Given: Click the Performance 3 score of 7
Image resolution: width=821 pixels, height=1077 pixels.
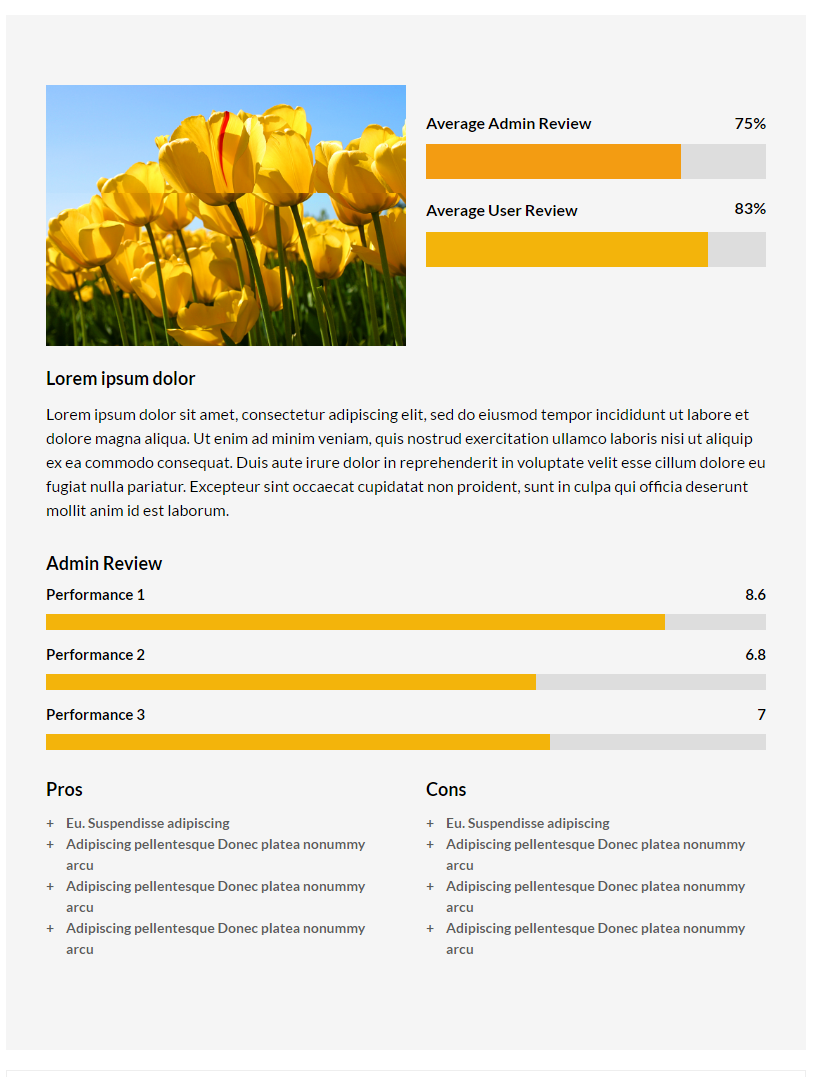Looking at the screenshot, I should pos(761,715).
